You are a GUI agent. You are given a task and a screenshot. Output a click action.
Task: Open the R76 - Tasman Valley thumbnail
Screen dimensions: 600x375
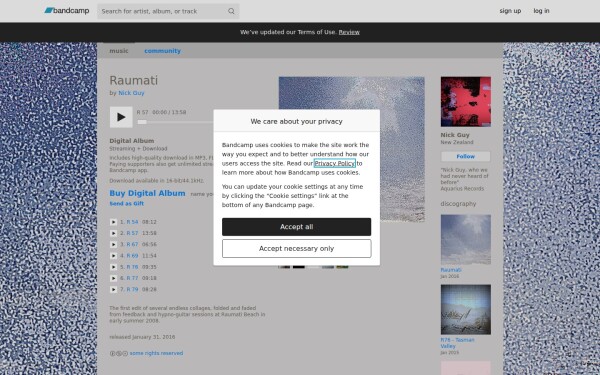pyautogui.click(x=466, y=310)
